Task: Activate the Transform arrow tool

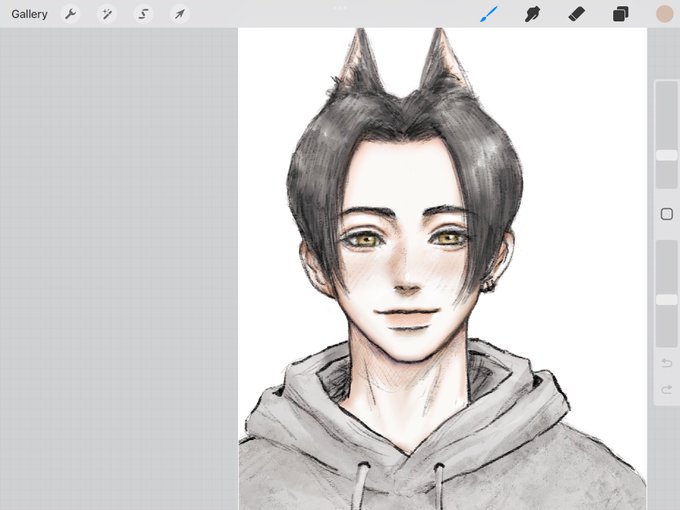Action: click(x=180, y=14)
